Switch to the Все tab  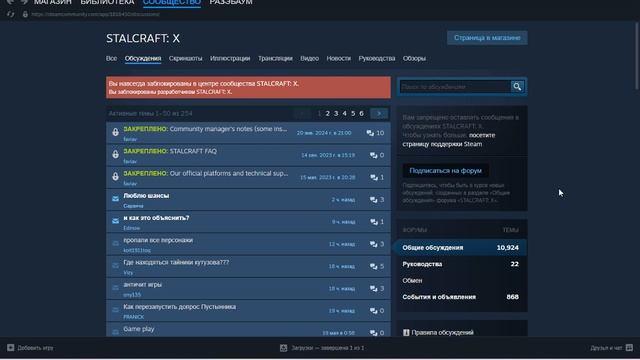111,58
